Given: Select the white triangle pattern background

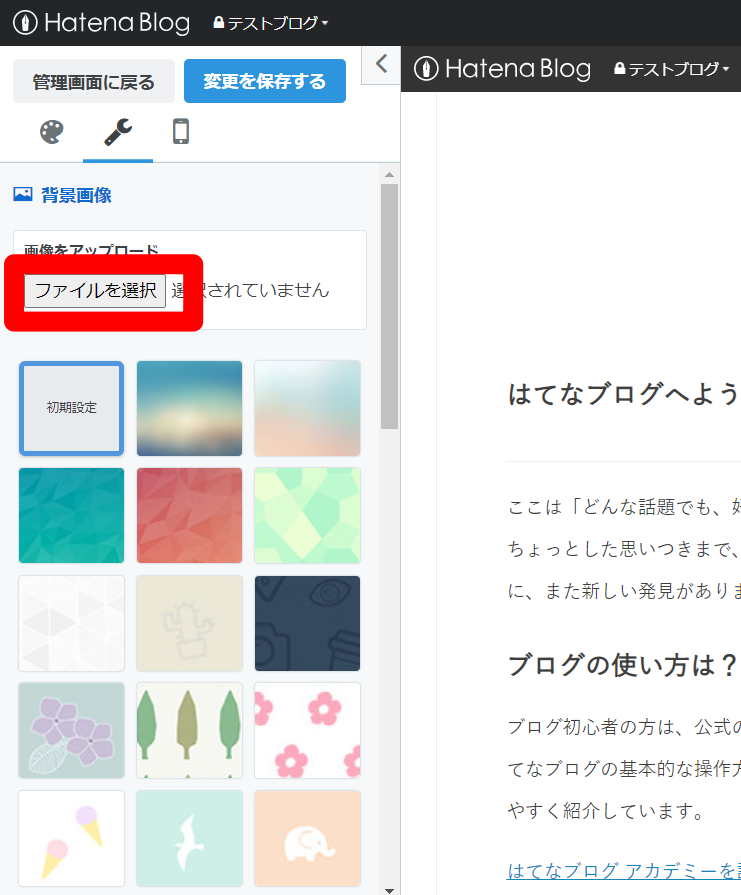Looking at the screenshot, I should click(71, 623).
